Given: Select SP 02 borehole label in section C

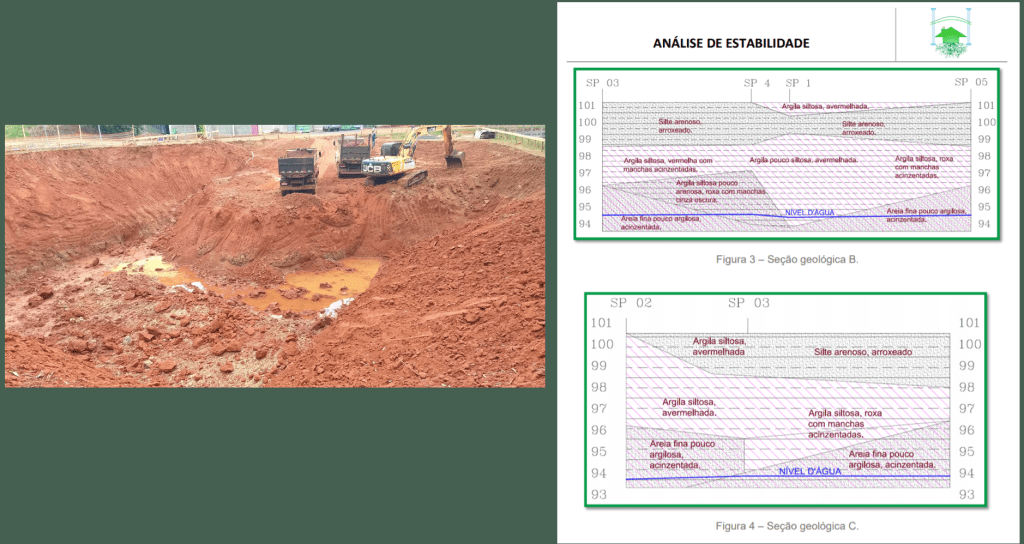Looking at the screenshot, I should pos(630,302).
